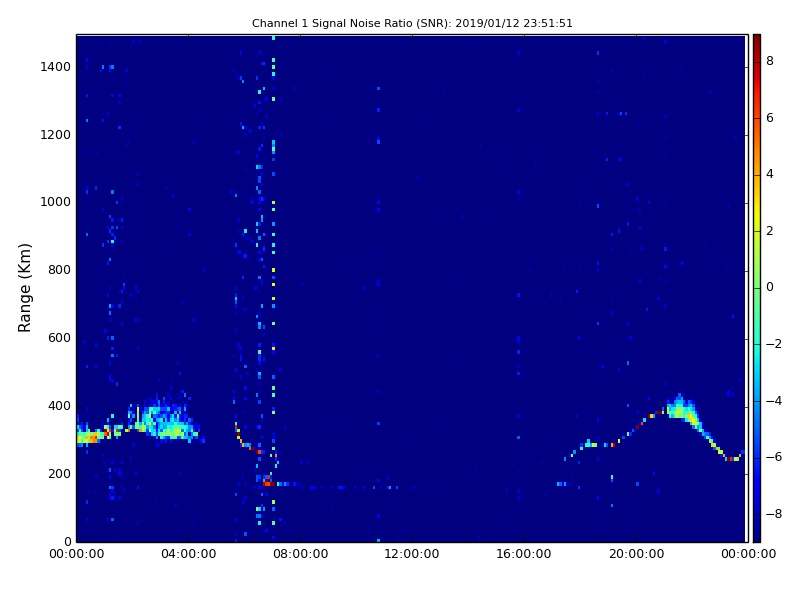Click the 200 range tick label

[x=59, y=474]
